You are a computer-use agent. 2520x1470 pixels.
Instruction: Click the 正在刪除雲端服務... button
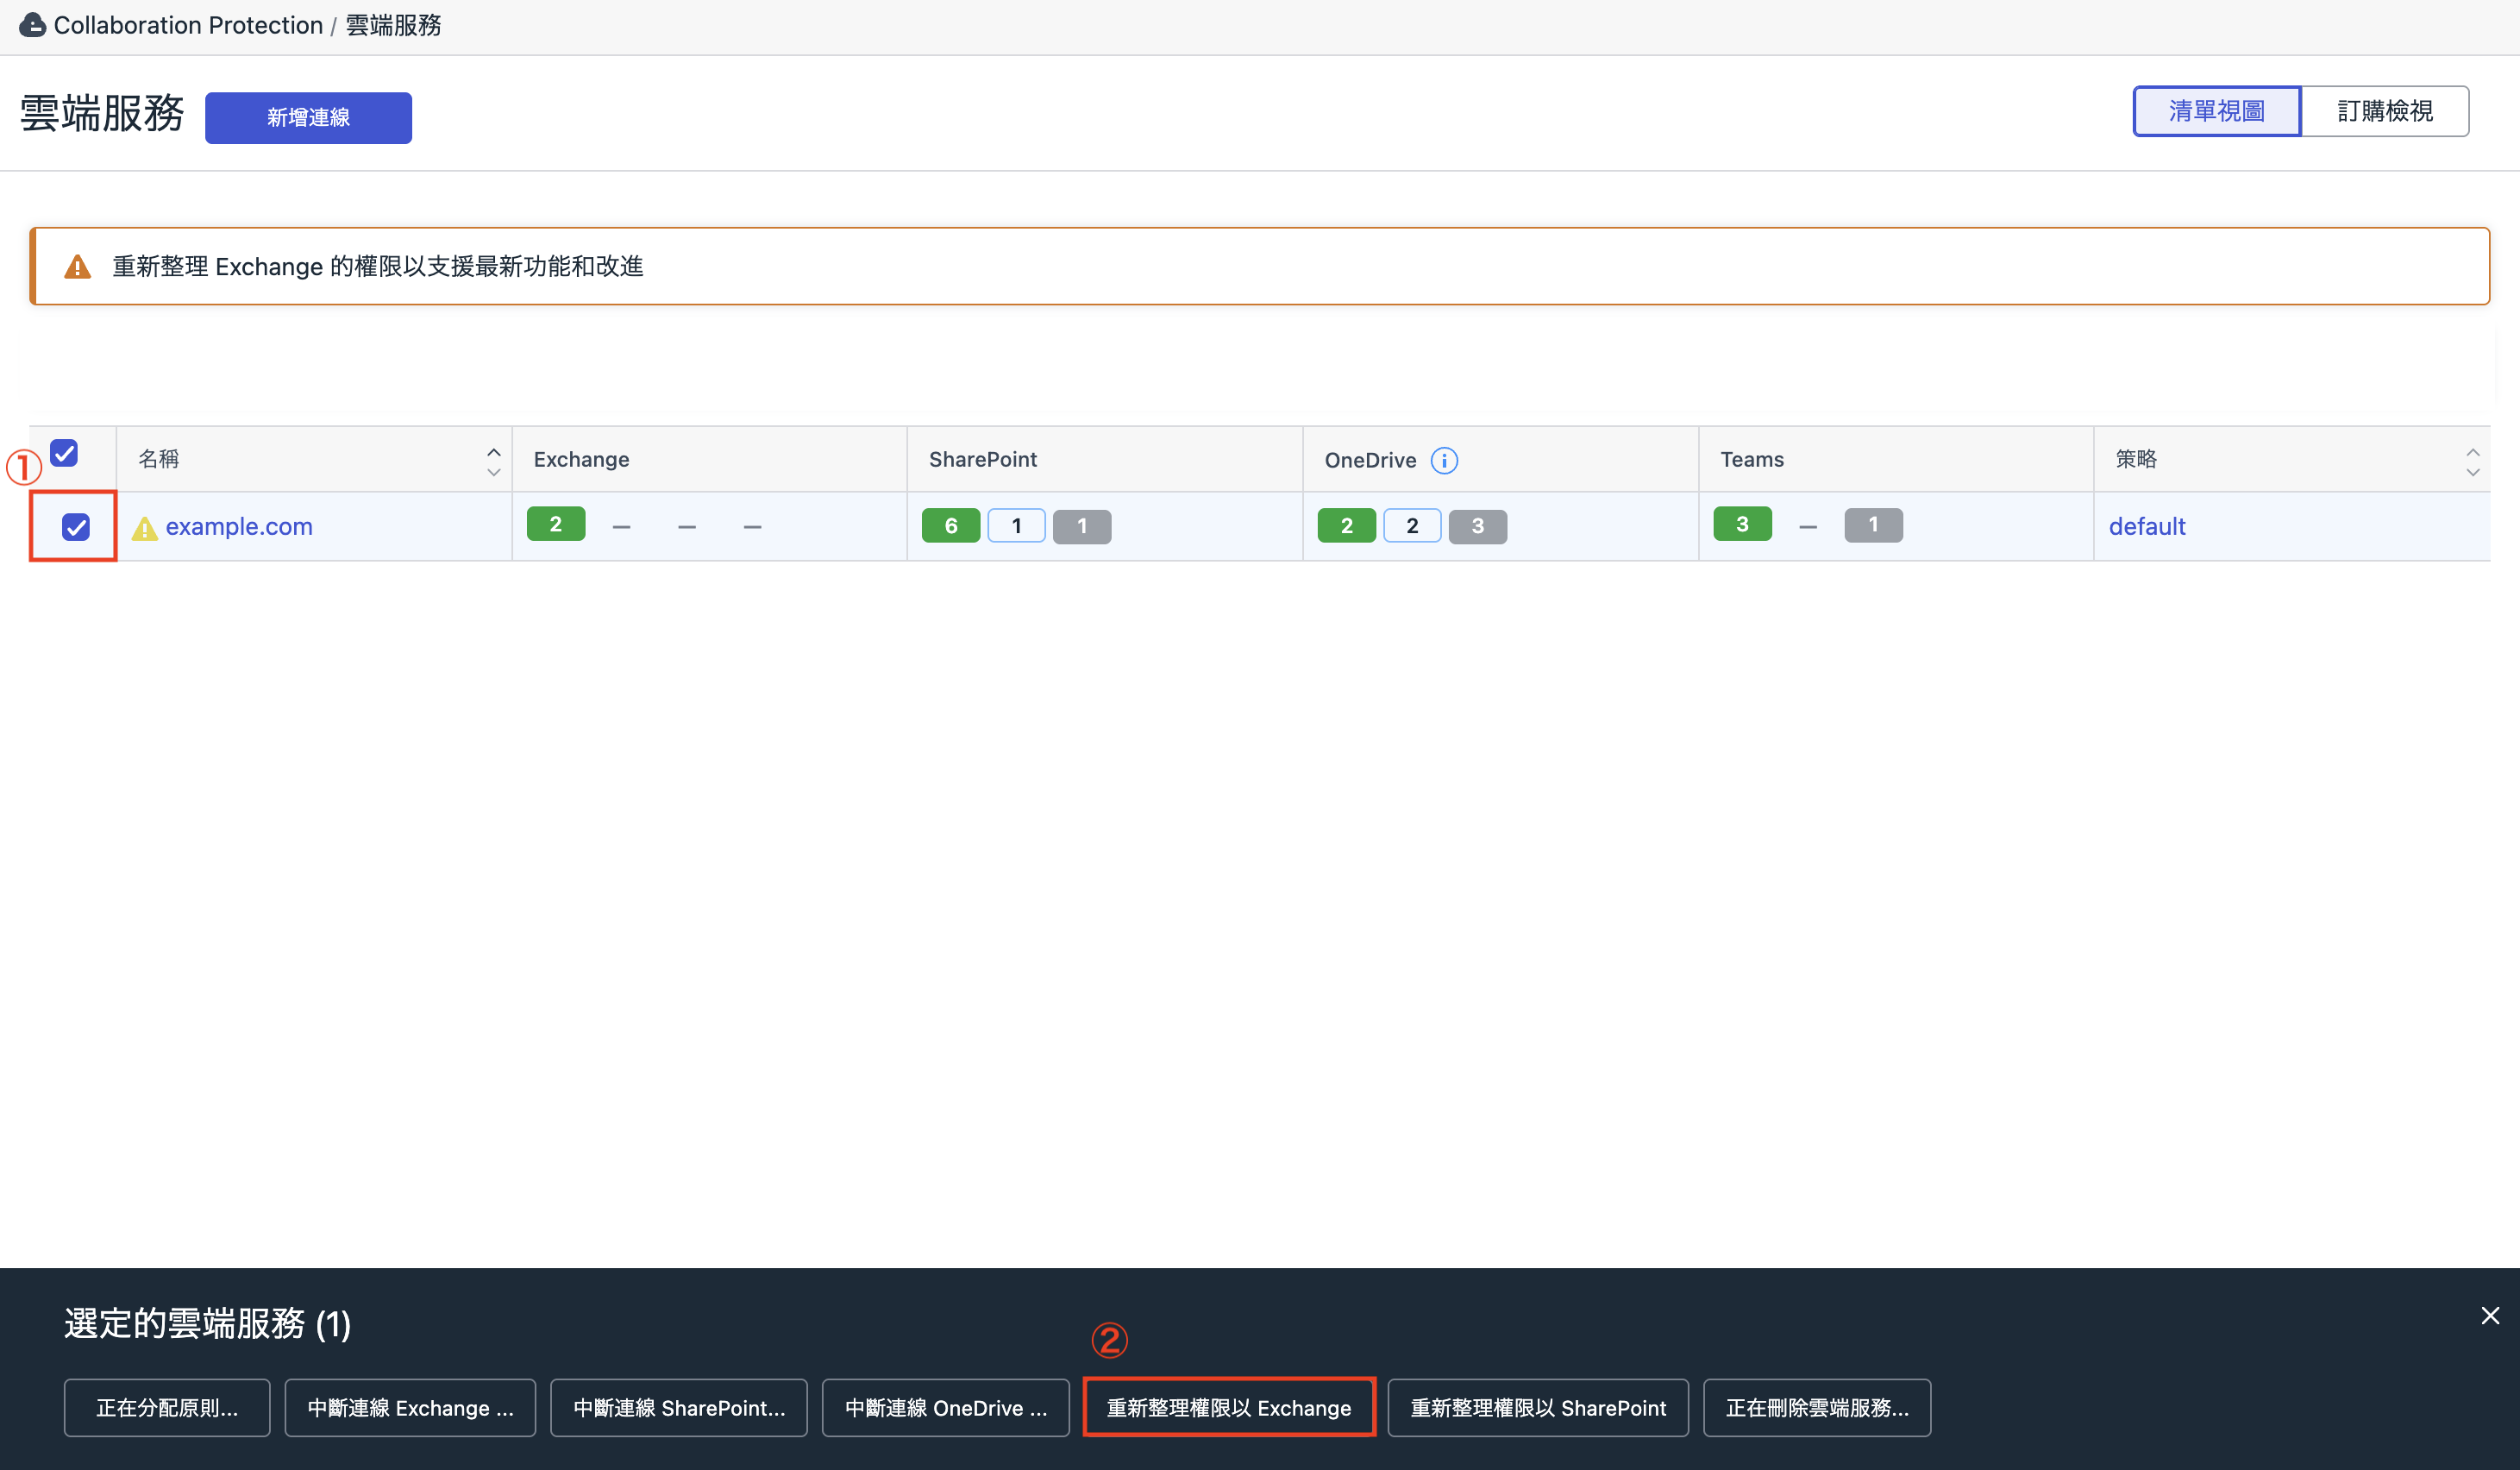click(1817, 1408)
